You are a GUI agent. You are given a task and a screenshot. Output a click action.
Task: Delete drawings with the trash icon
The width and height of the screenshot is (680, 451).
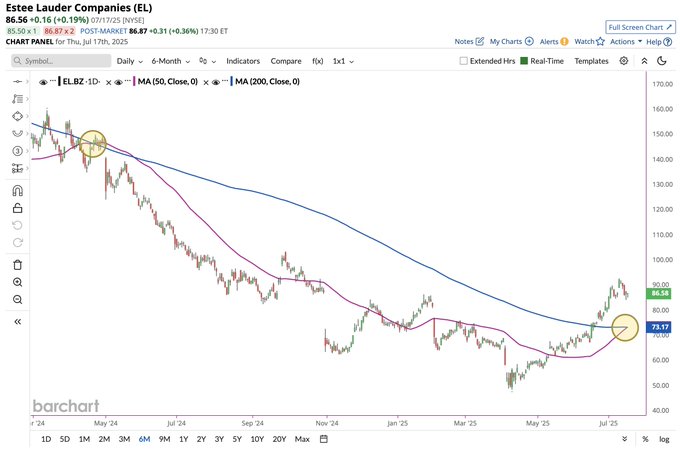[17, 265]
